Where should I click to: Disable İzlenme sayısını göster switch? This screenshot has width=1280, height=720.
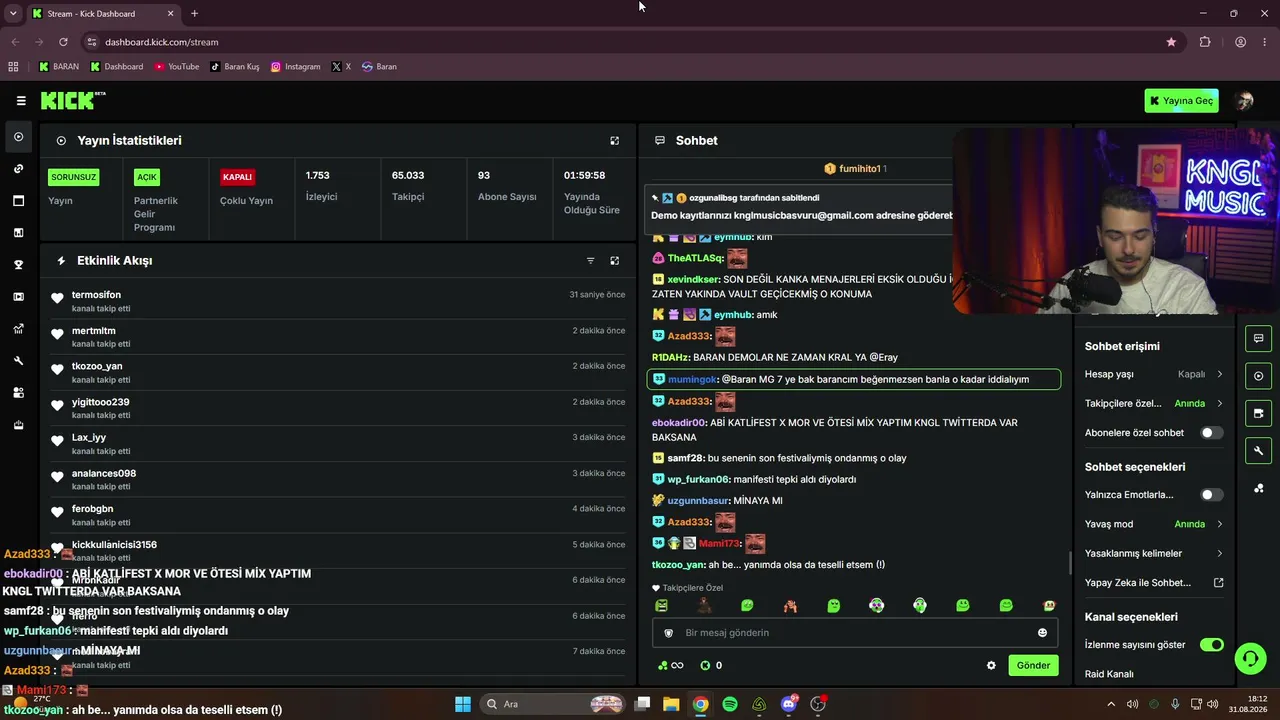tap(1211, 645)
